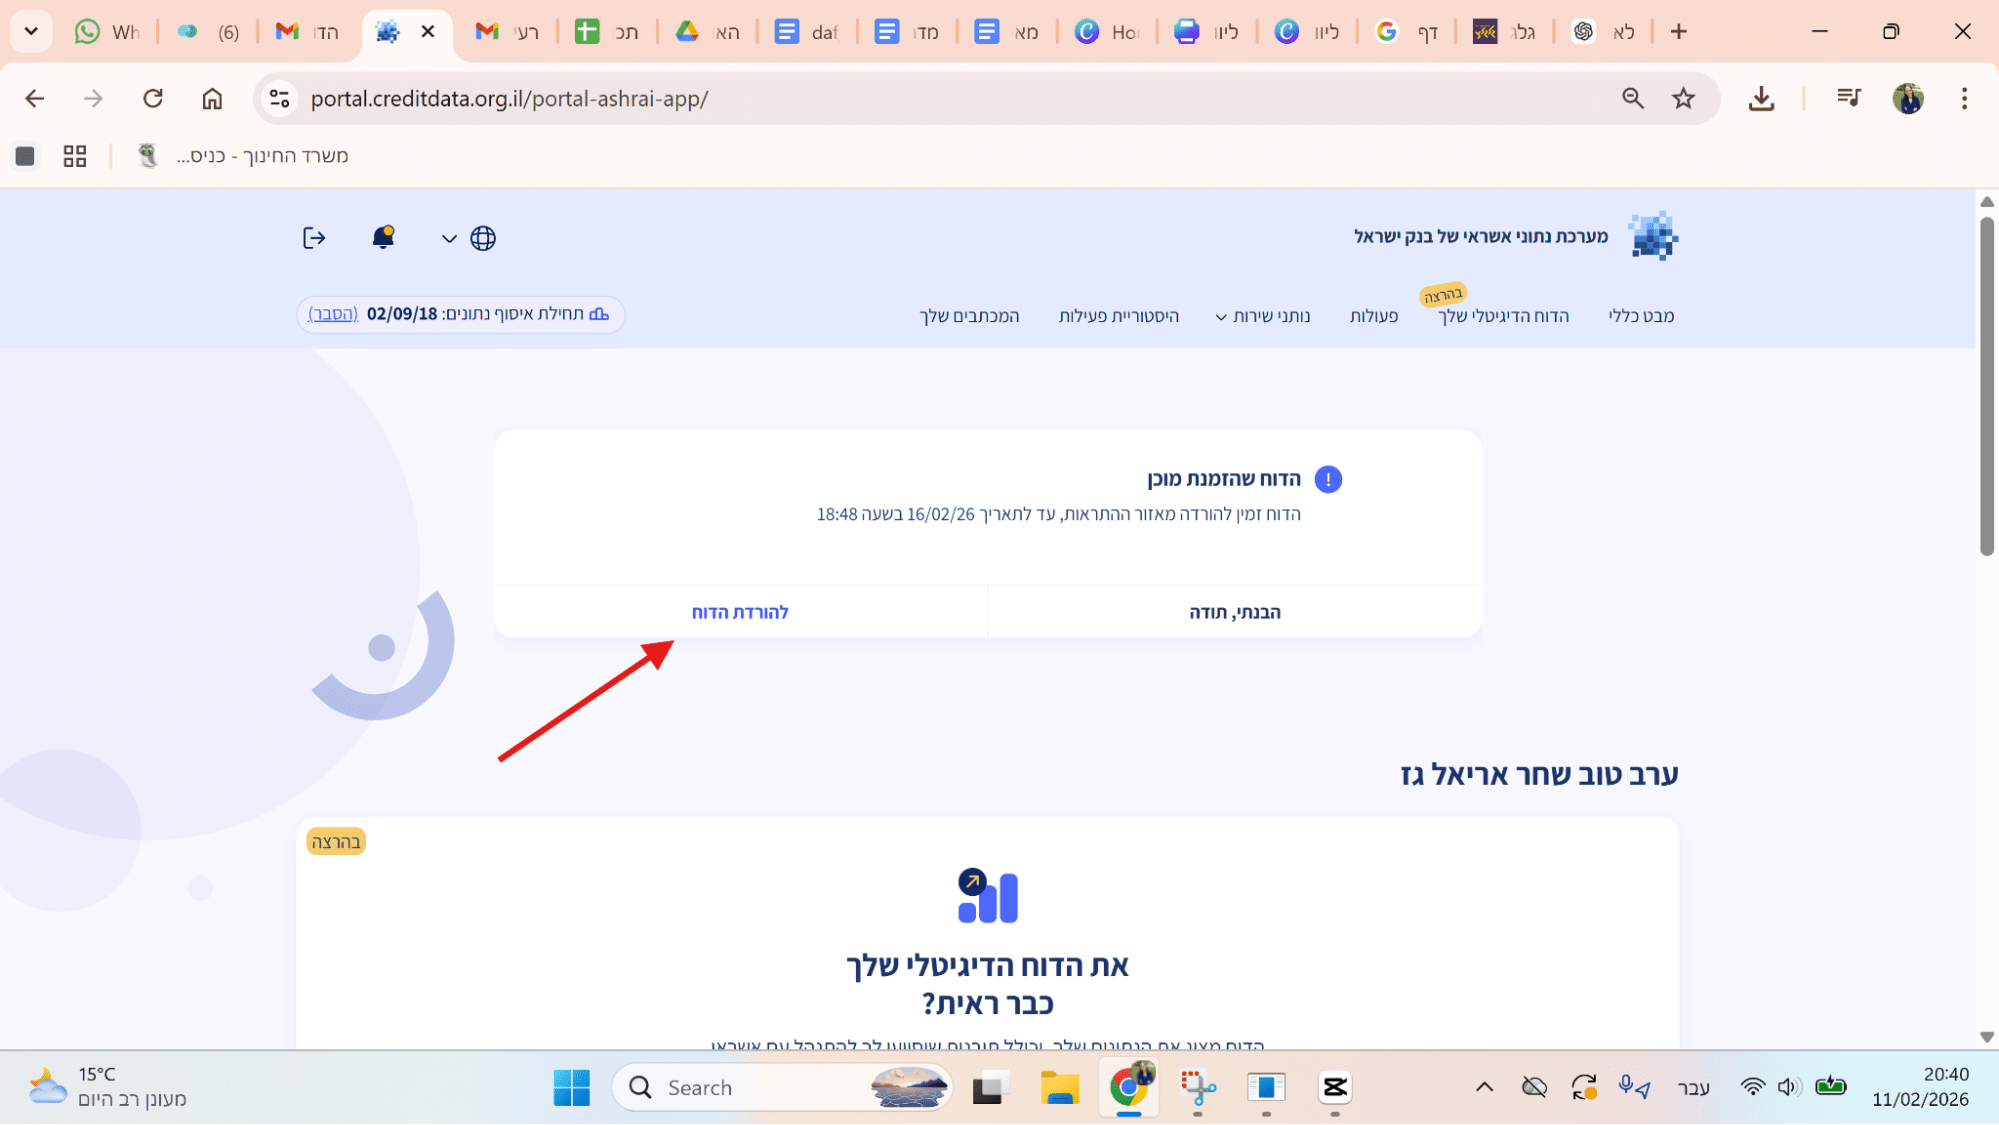1999x1125 pixels.
Task: Open the notifications bell
Action: coord(383,238)
